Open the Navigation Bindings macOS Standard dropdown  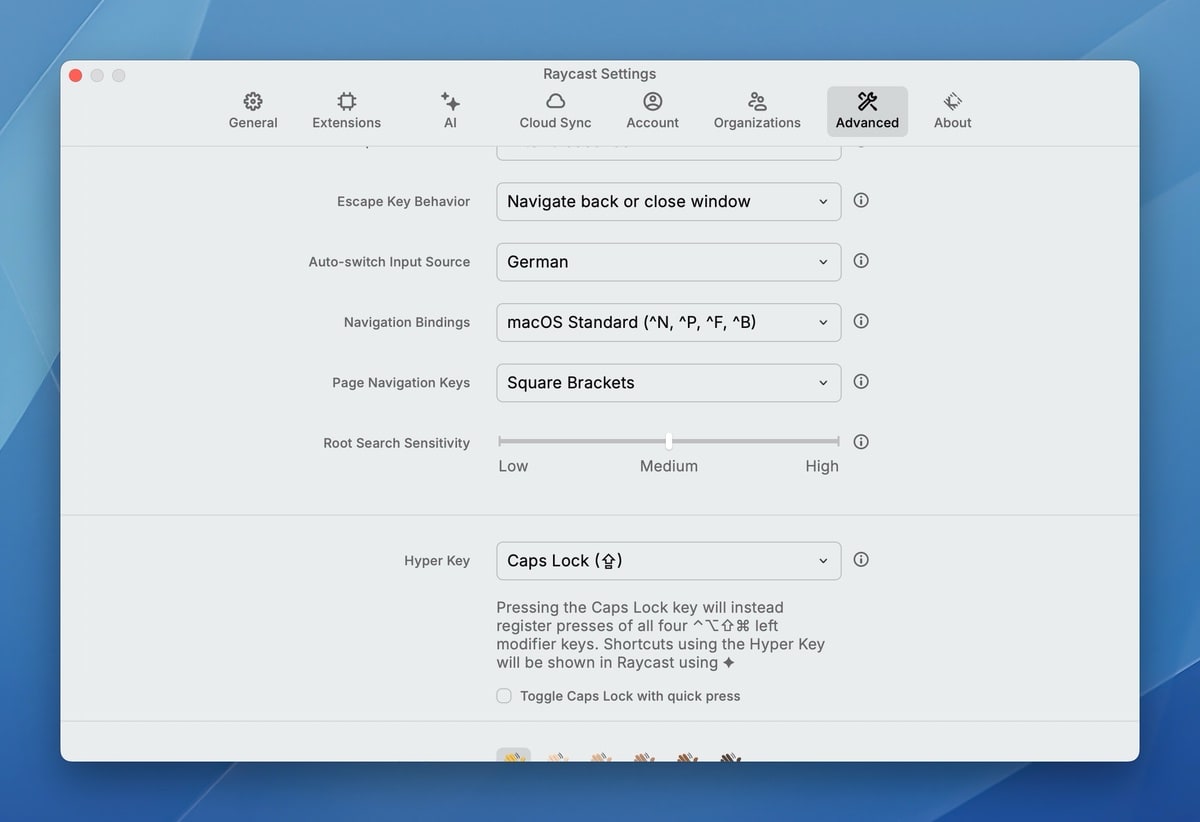[668, 322]
